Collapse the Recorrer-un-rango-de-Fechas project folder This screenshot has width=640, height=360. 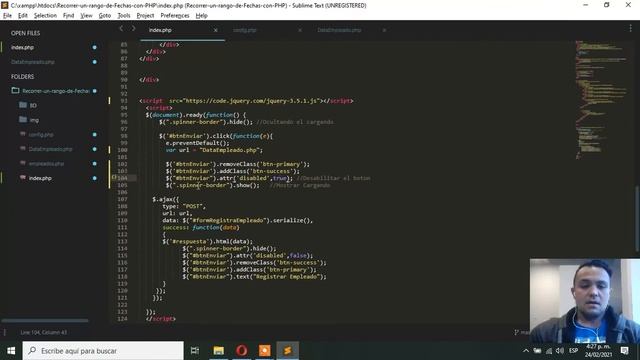(56, 91)
